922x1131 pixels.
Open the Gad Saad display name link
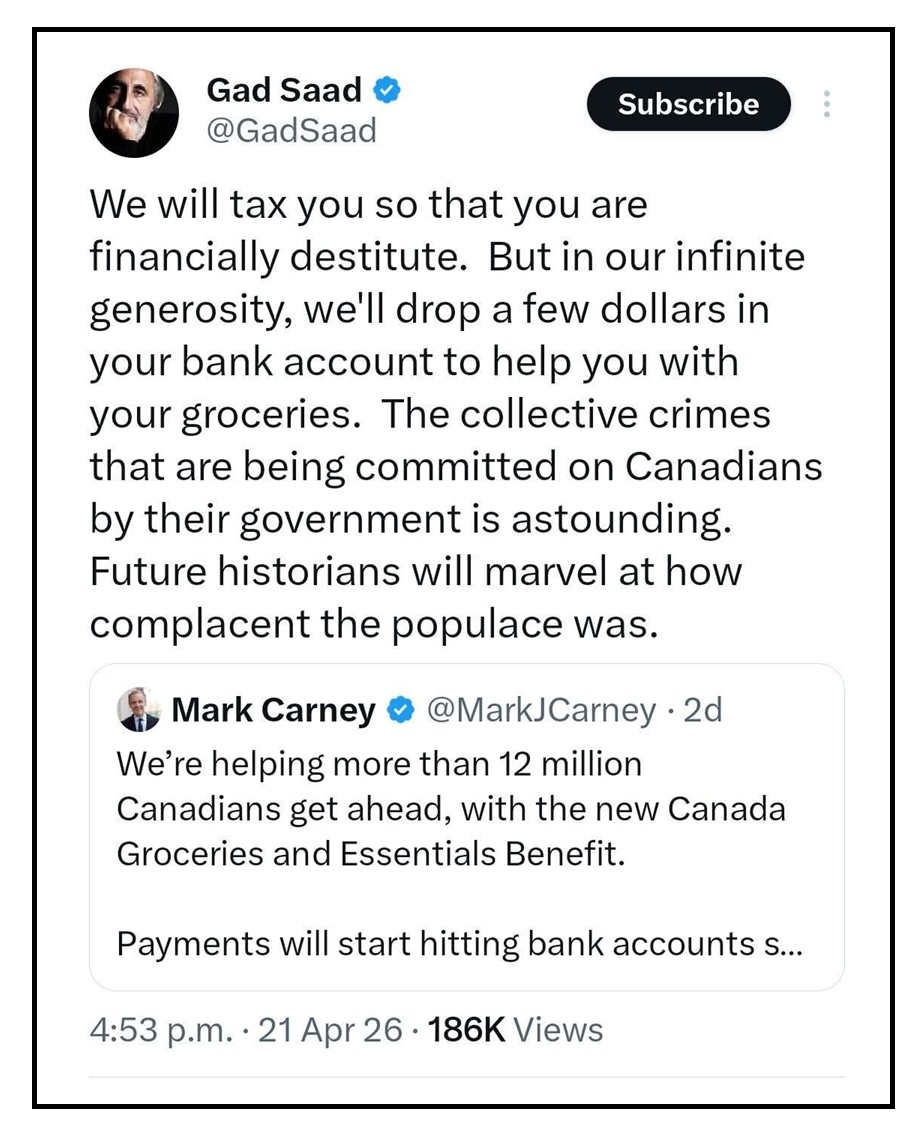[x=283, y=91]
